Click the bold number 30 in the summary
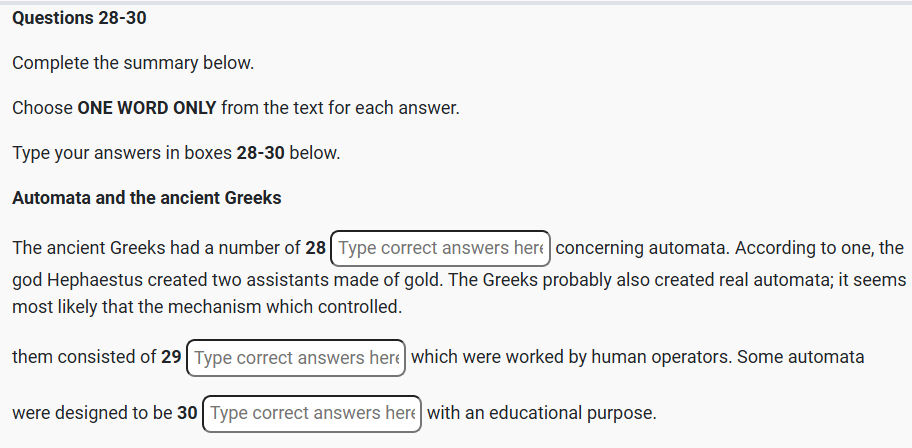Screen dimensions: 912x448 pos(187,413)
